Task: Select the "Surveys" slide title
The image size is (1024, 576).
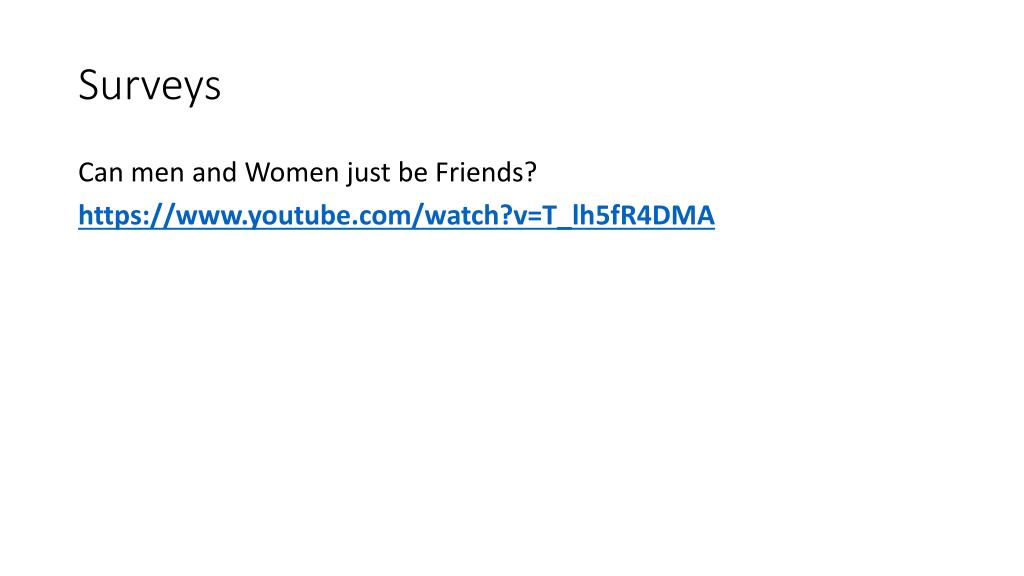Action: (x=150, y=86)
